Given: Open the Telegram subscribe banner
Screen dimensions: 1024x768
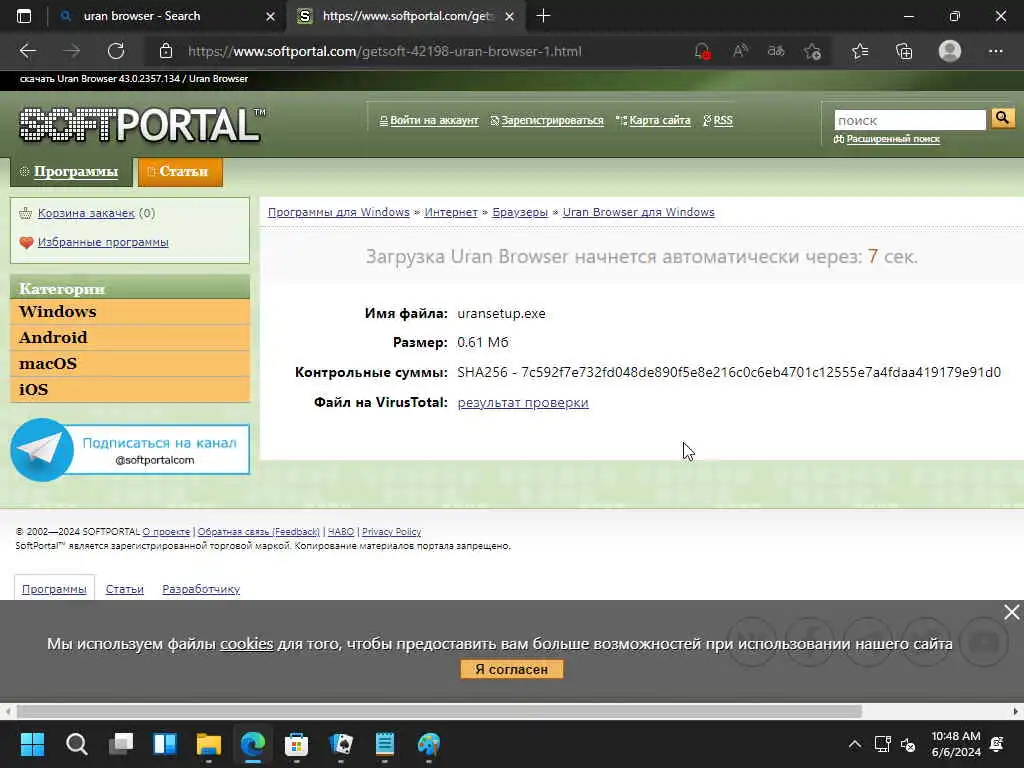Looking at the screenshot, I should [130, 450].
